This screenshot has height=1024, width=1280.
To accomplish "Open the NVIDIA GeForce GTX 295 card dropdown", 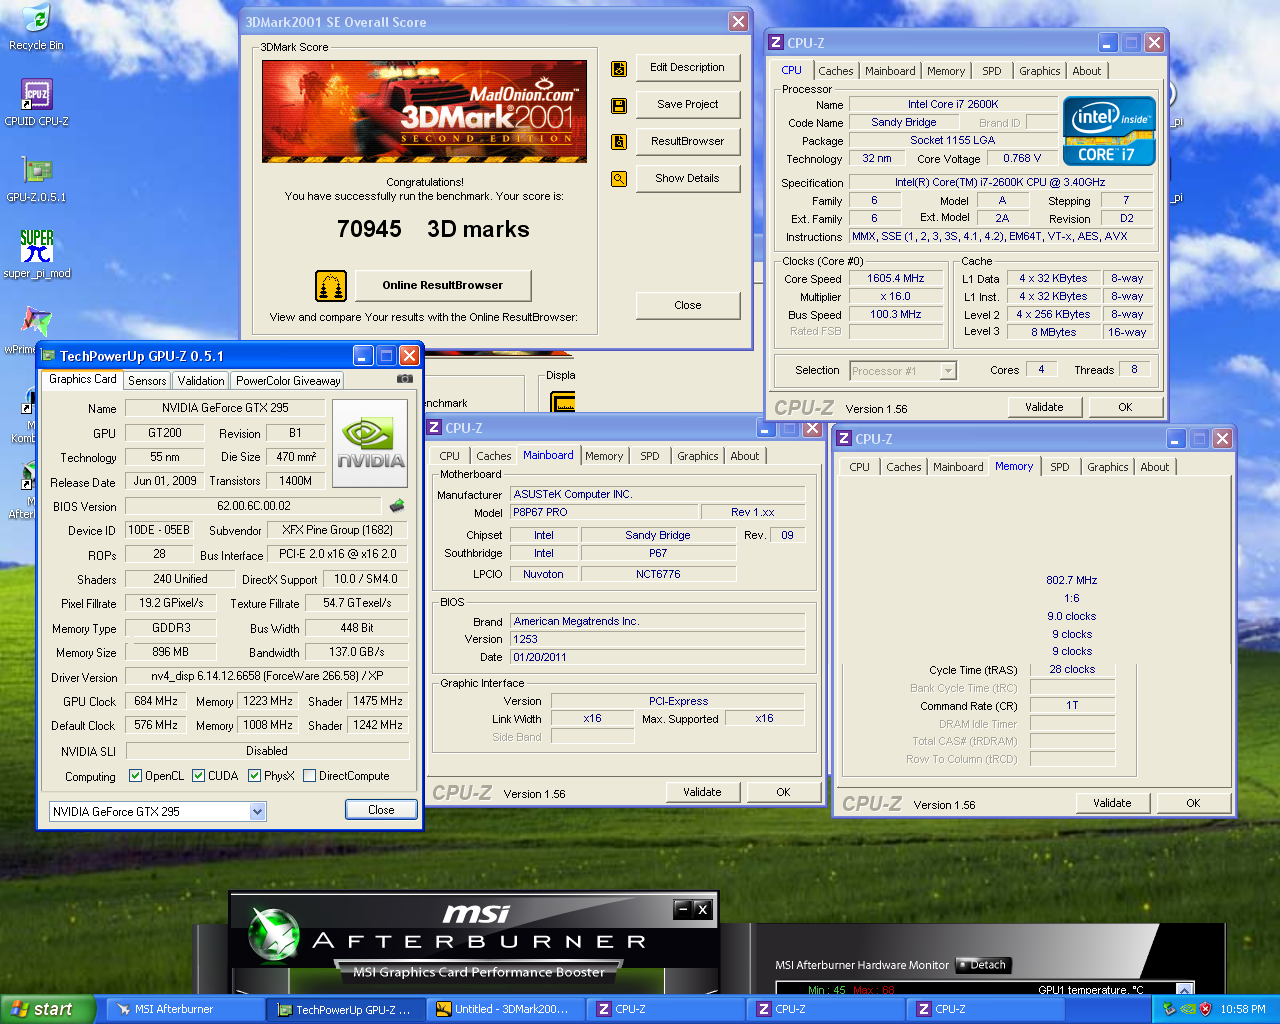I will tap(257, 812).
